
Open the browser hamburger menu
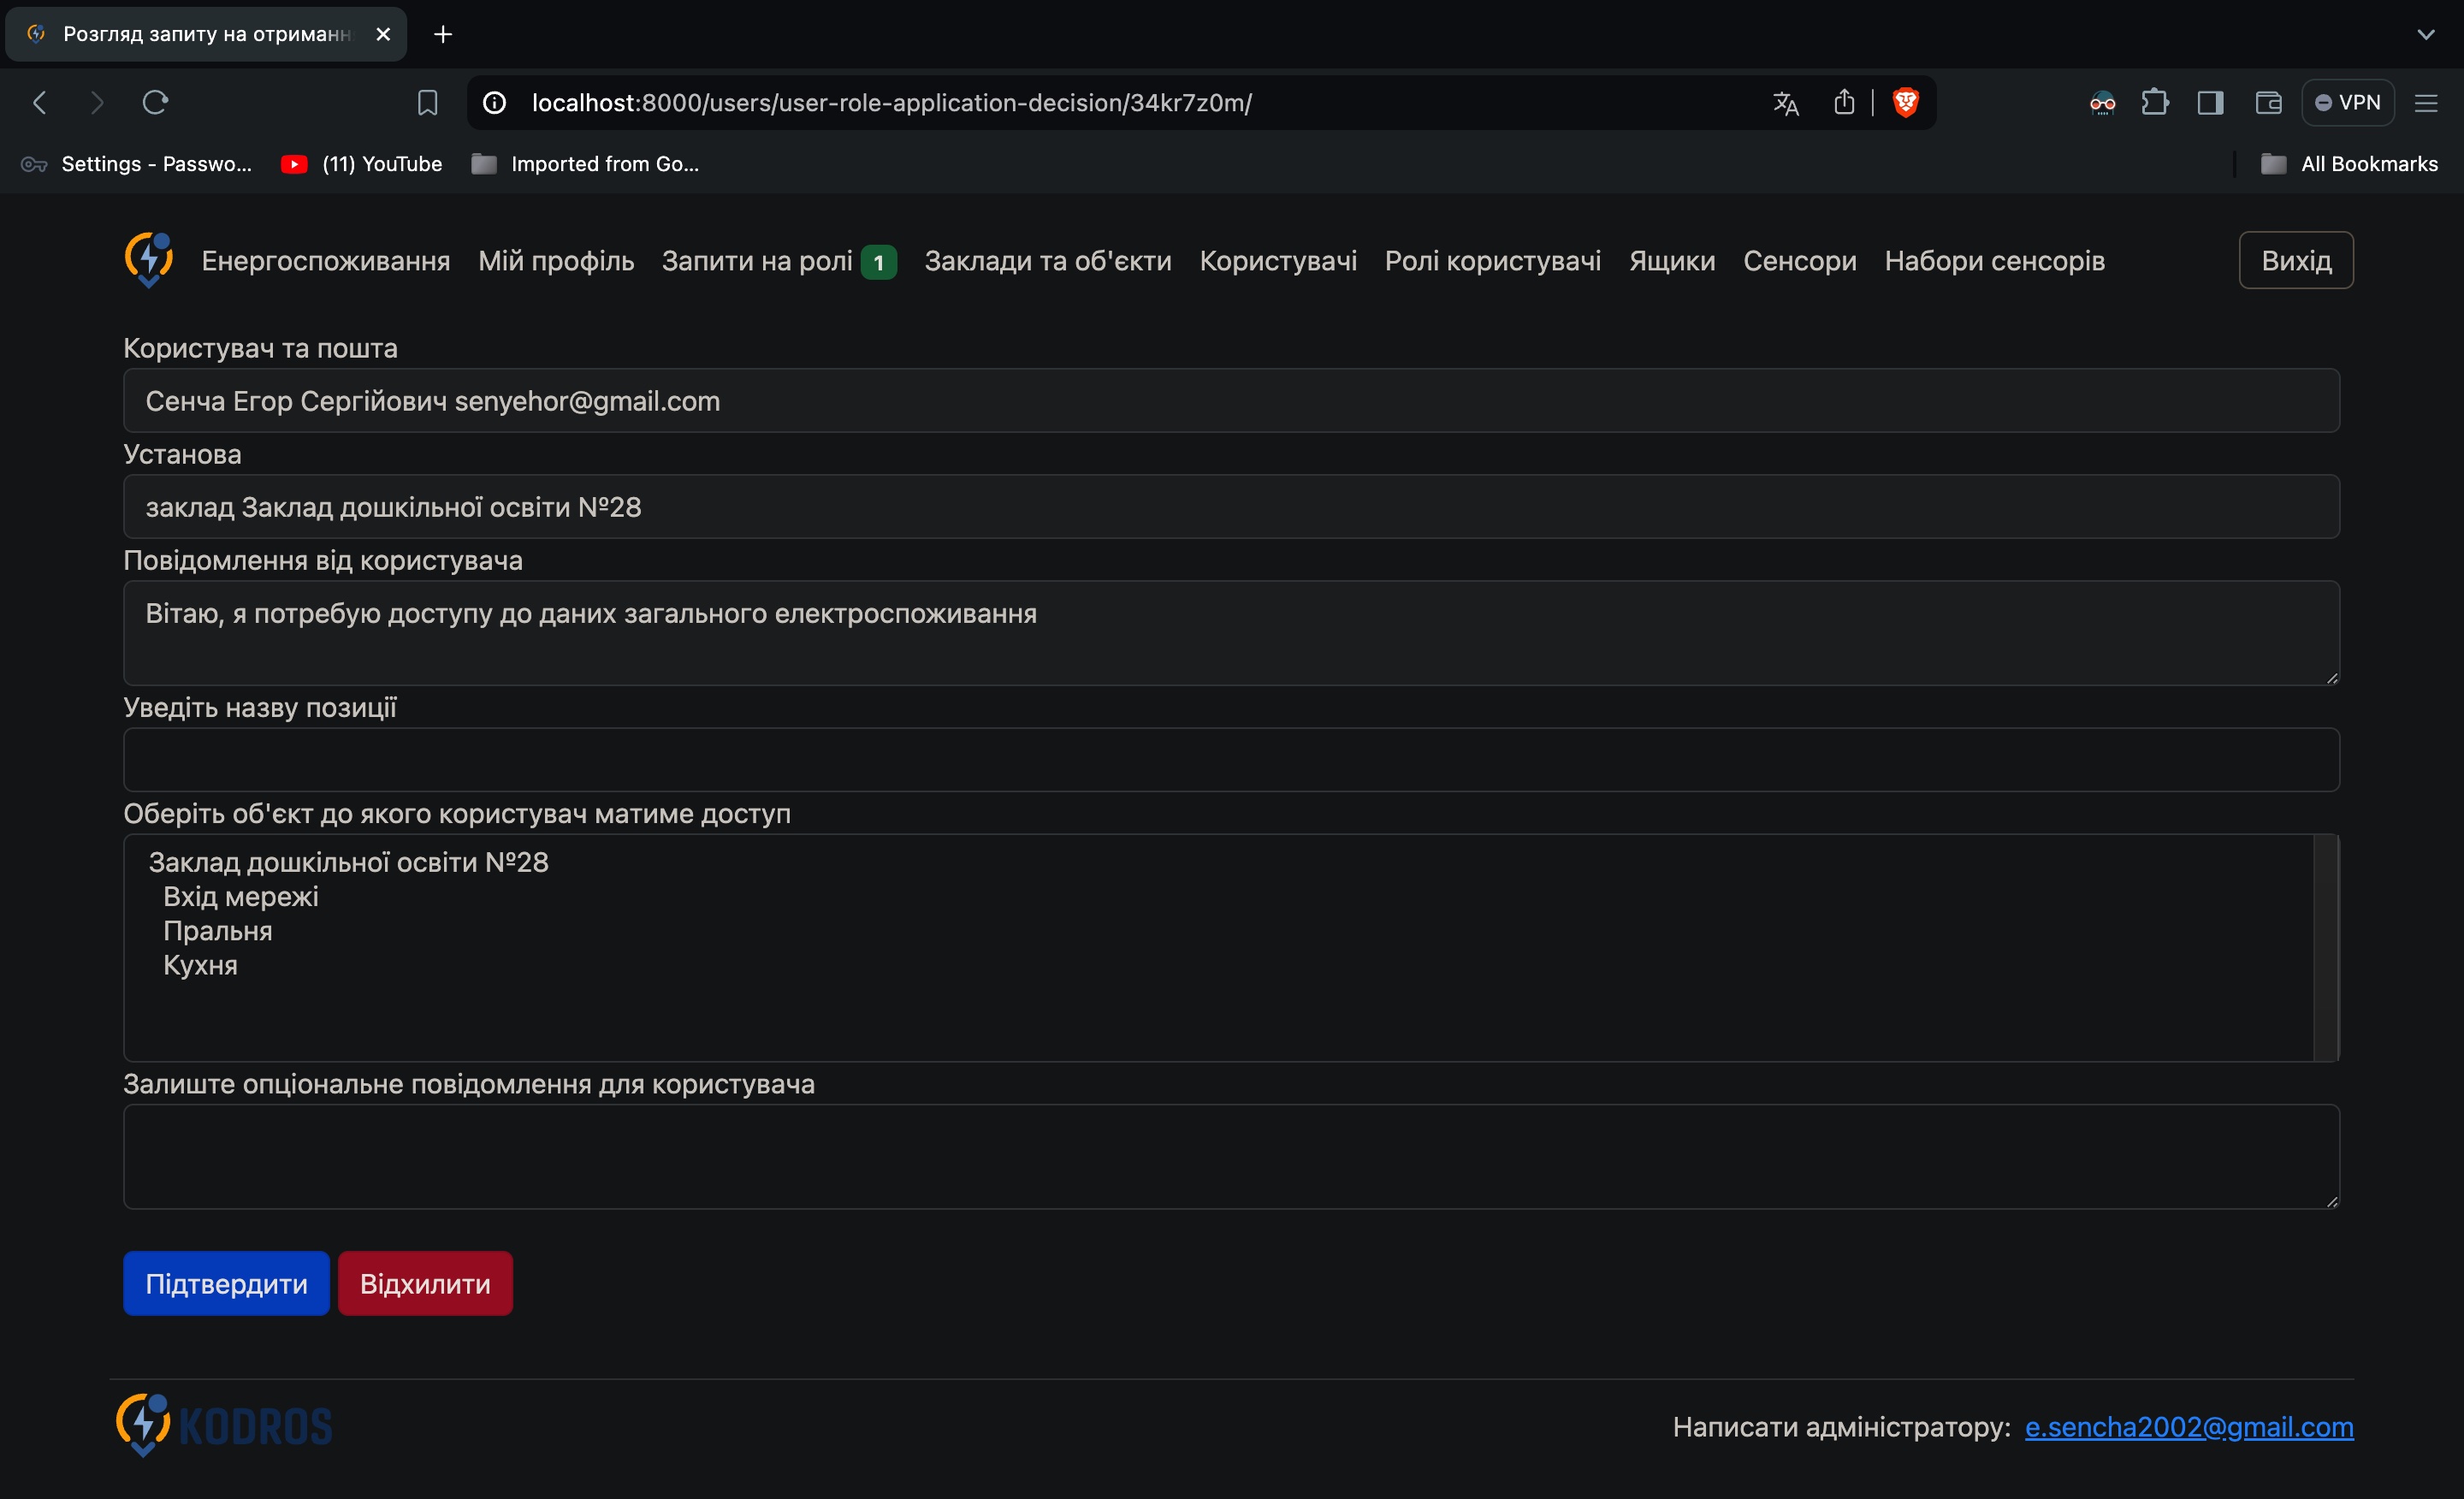click(x=2425, y=103)
